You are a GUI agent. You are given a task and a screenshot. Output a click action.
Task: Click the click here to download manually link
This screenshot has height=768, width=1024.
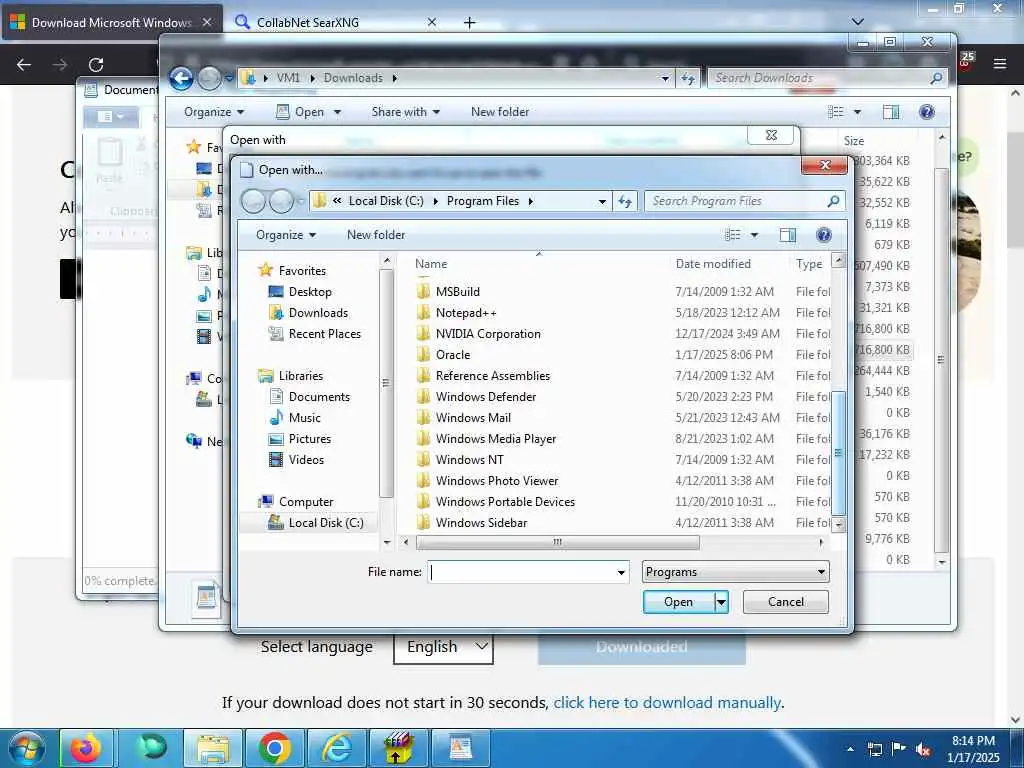[667, 703]
